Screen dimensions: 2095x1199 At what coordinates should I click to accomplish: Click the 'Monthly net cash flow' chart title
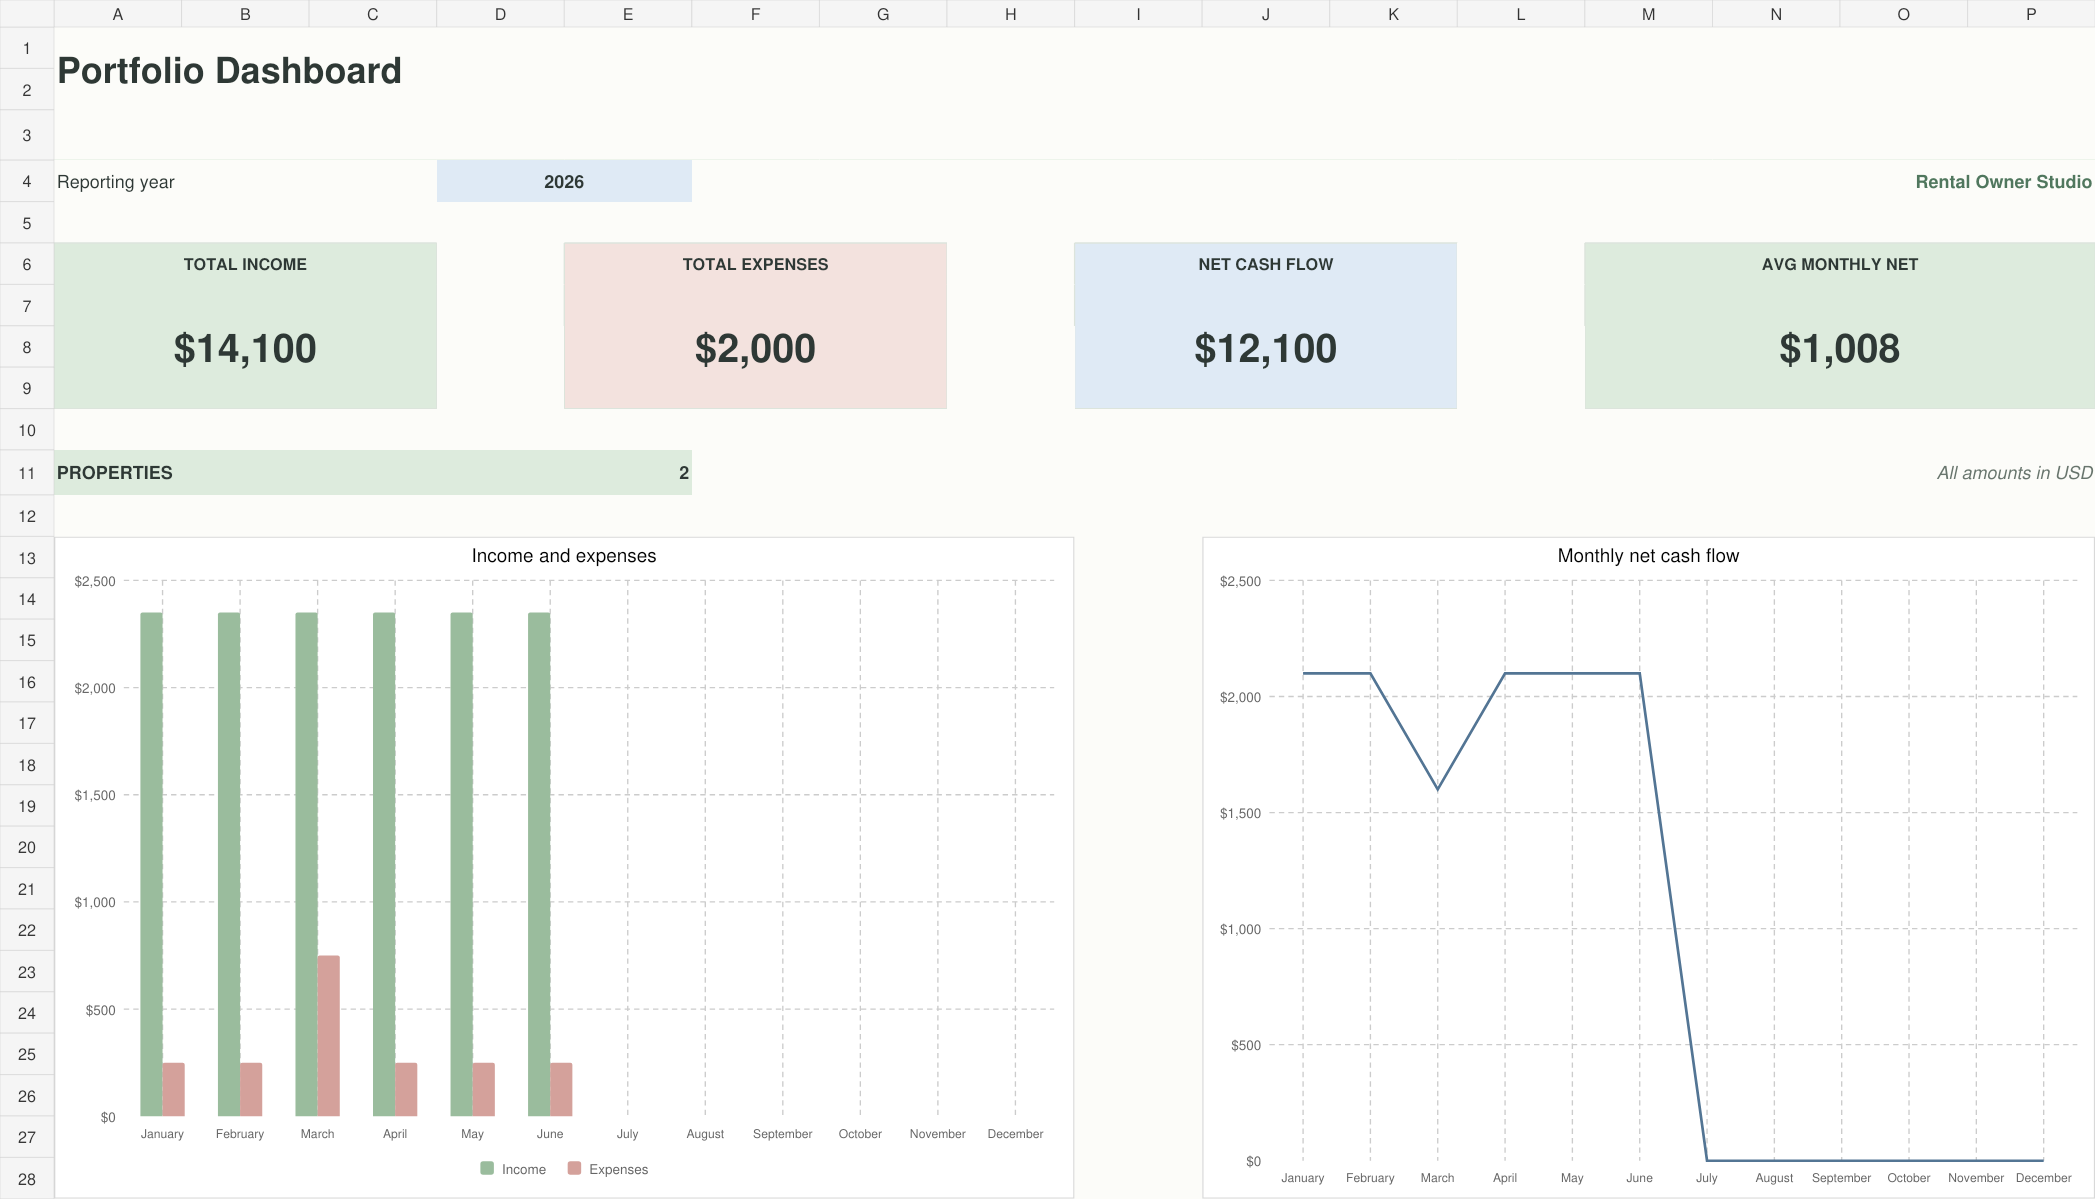pyautogui.click(x=1648, y=556)
